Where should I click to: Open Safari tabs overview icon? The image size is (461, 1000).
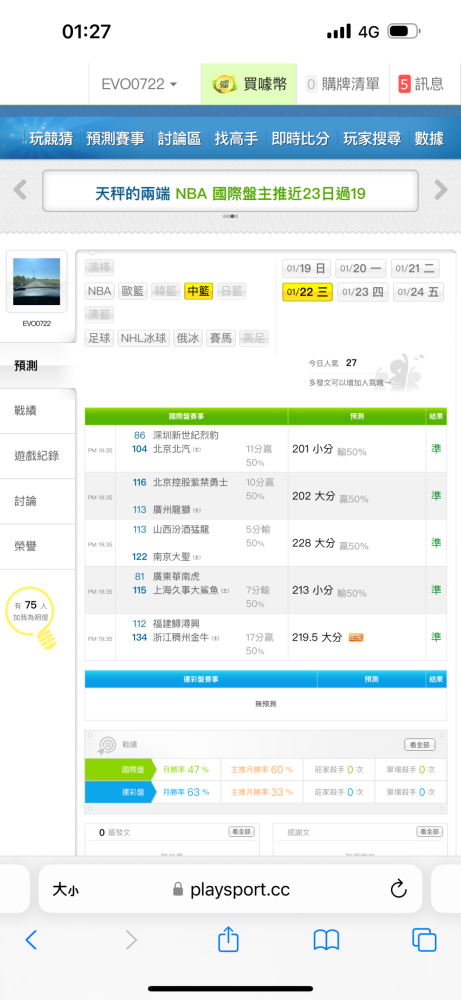pos(424,940)
